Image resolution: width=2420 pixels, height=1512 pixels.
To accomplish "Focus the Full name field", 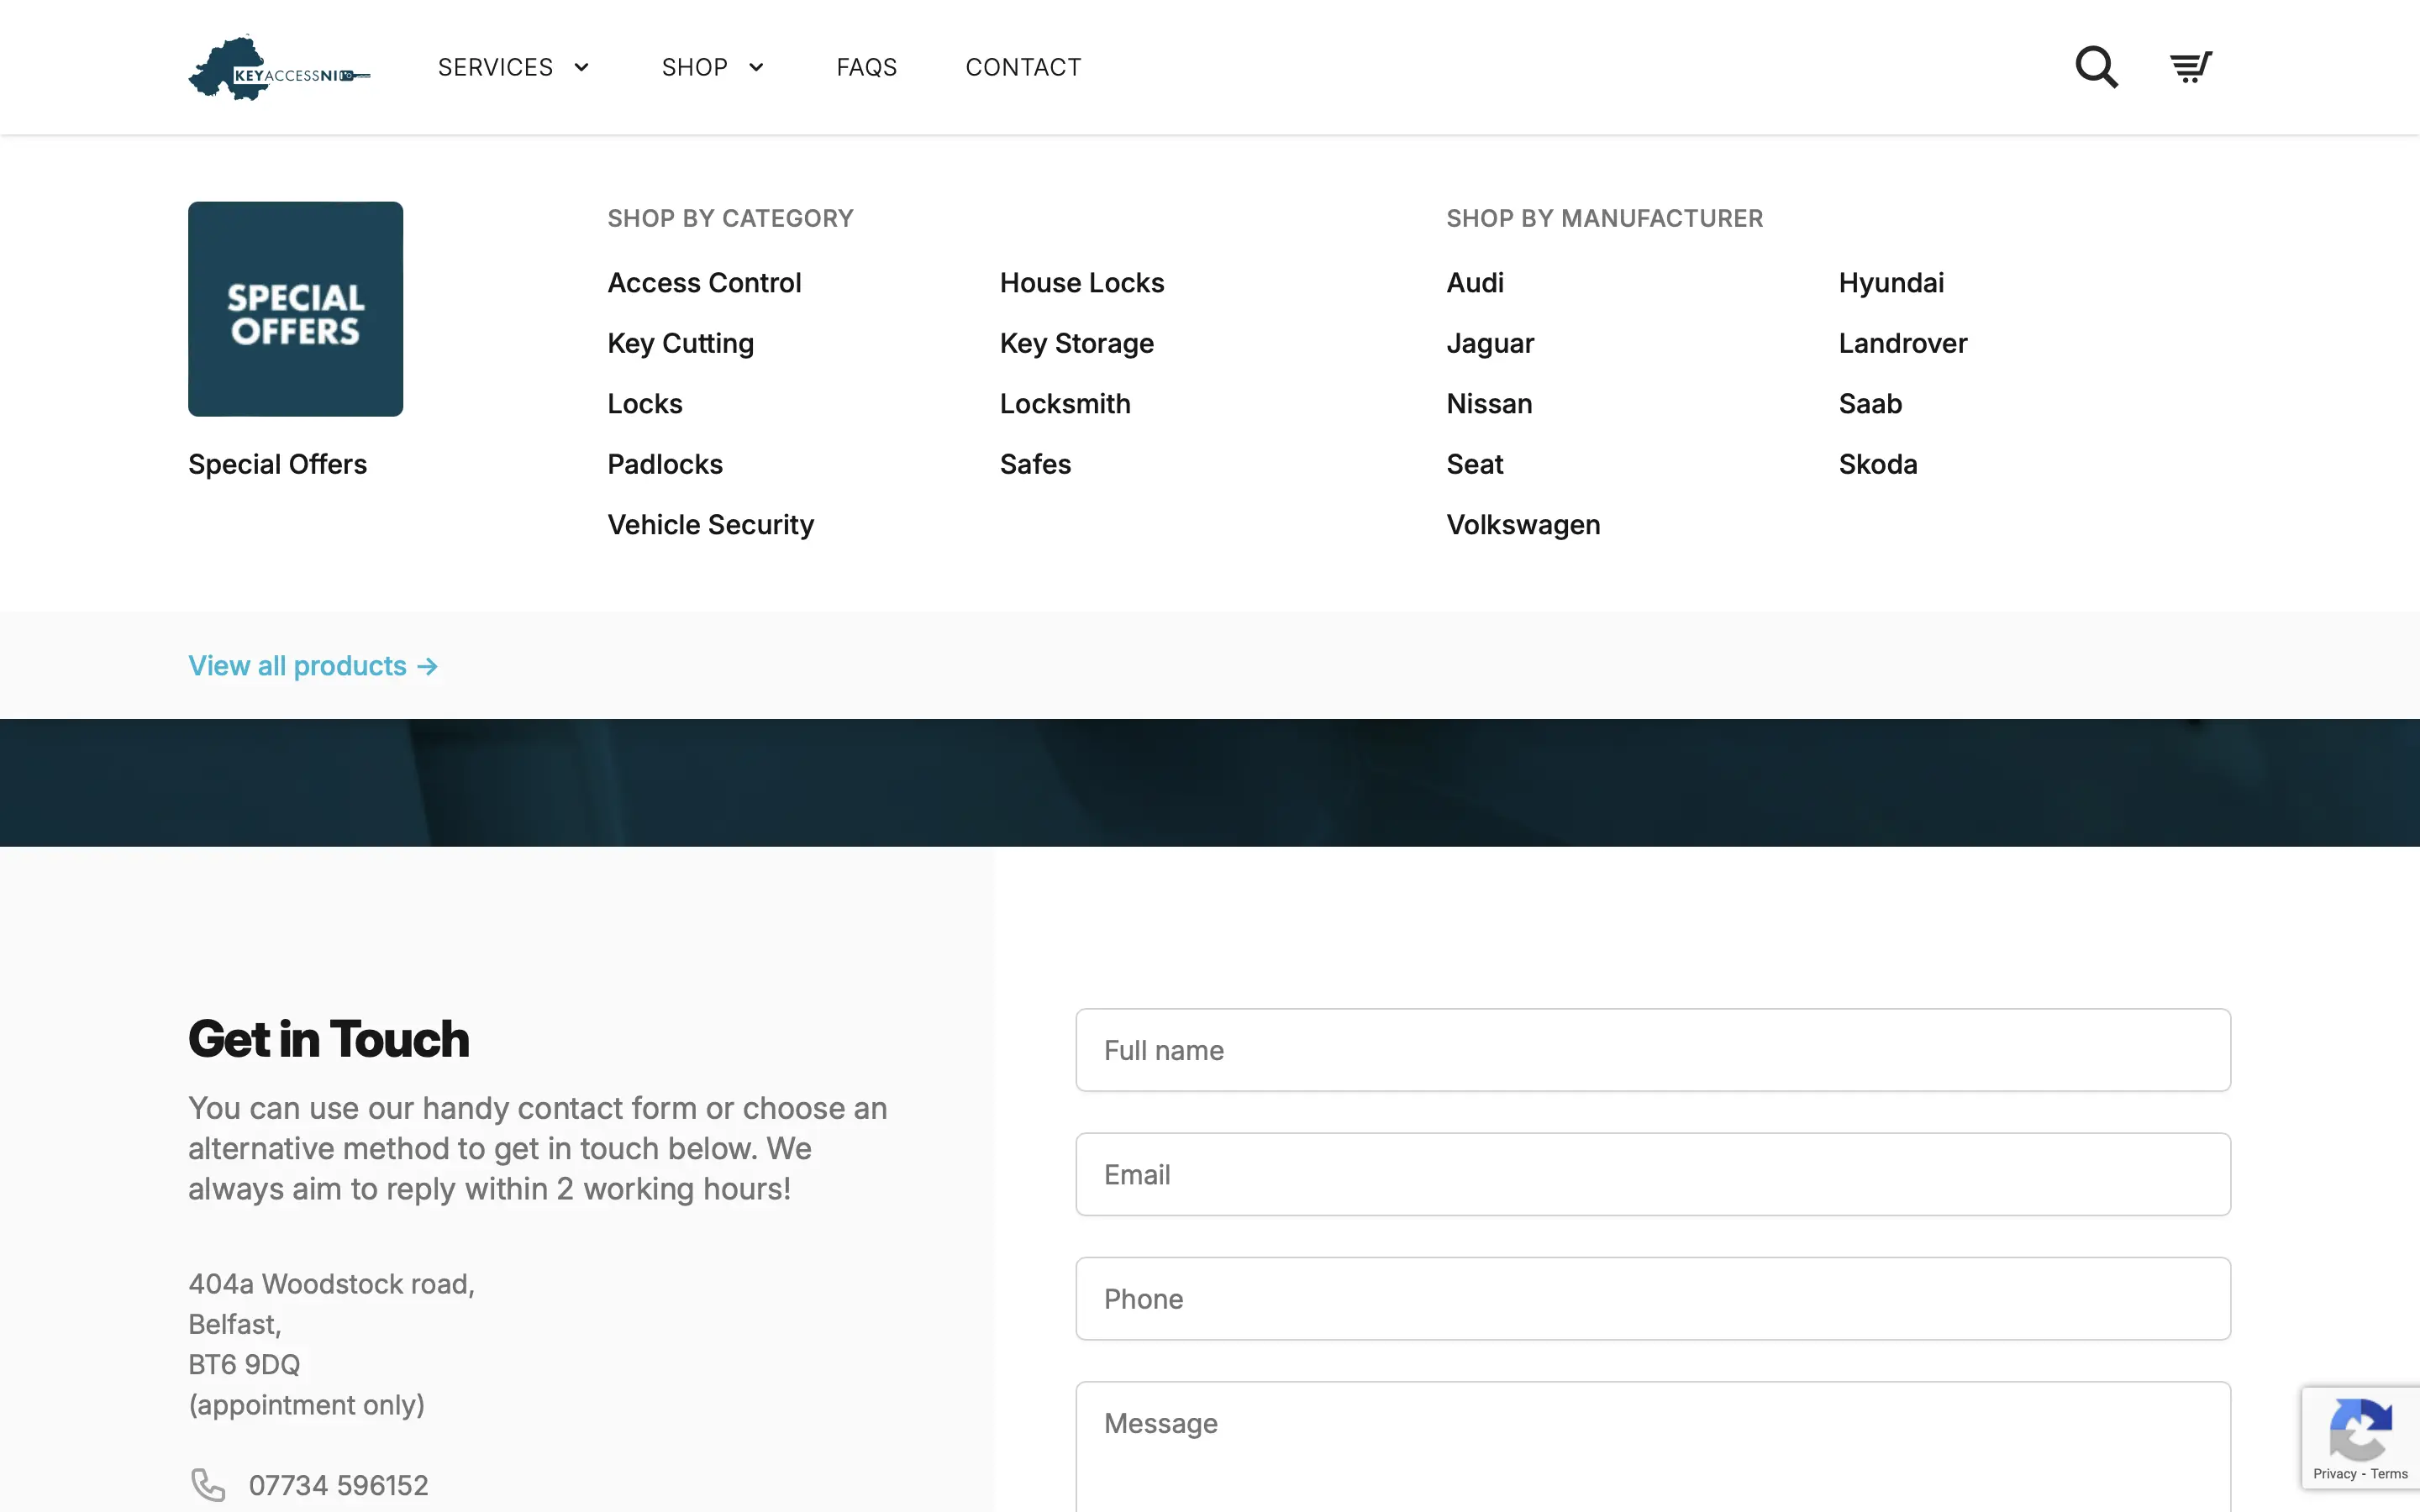I will click(1652, 1050).
